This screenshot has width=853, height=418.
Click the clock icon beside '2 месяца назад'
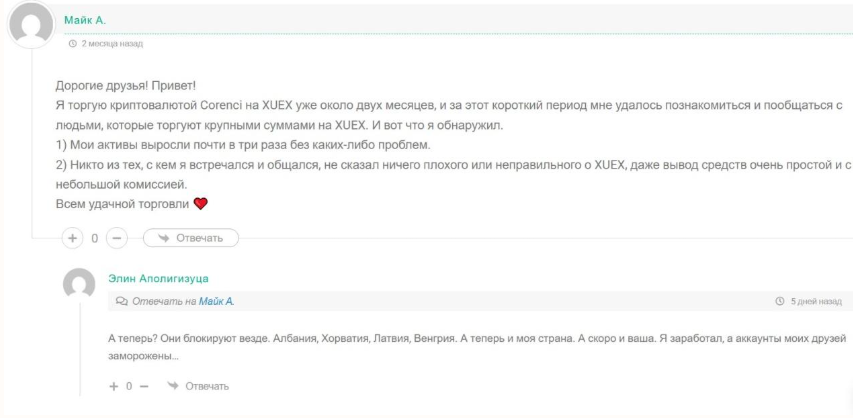(72, 44)
